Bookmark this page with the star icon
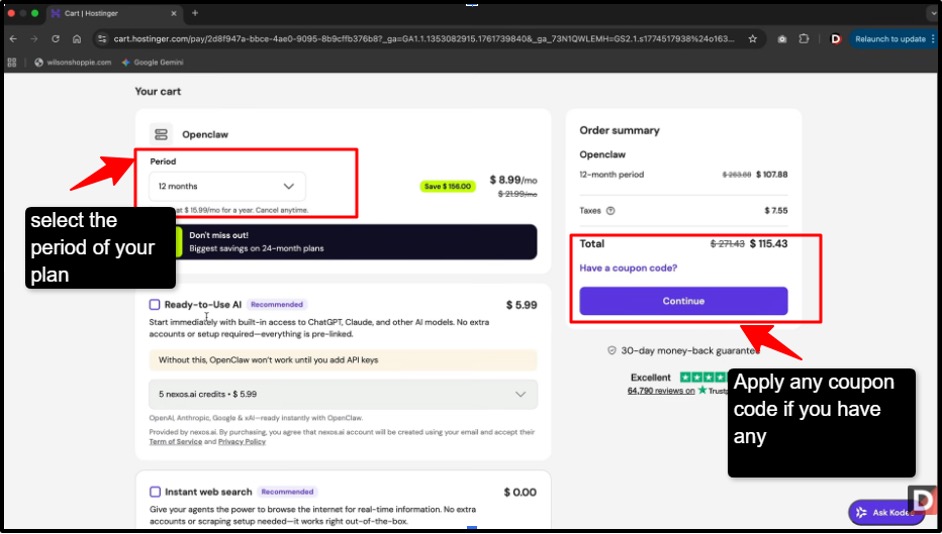 (753, 38)
